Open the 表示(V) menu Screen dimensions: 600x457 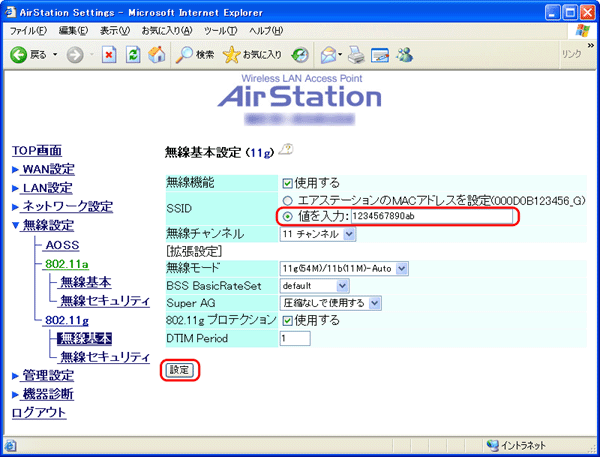pyautogui.click(x=115, y=31)
